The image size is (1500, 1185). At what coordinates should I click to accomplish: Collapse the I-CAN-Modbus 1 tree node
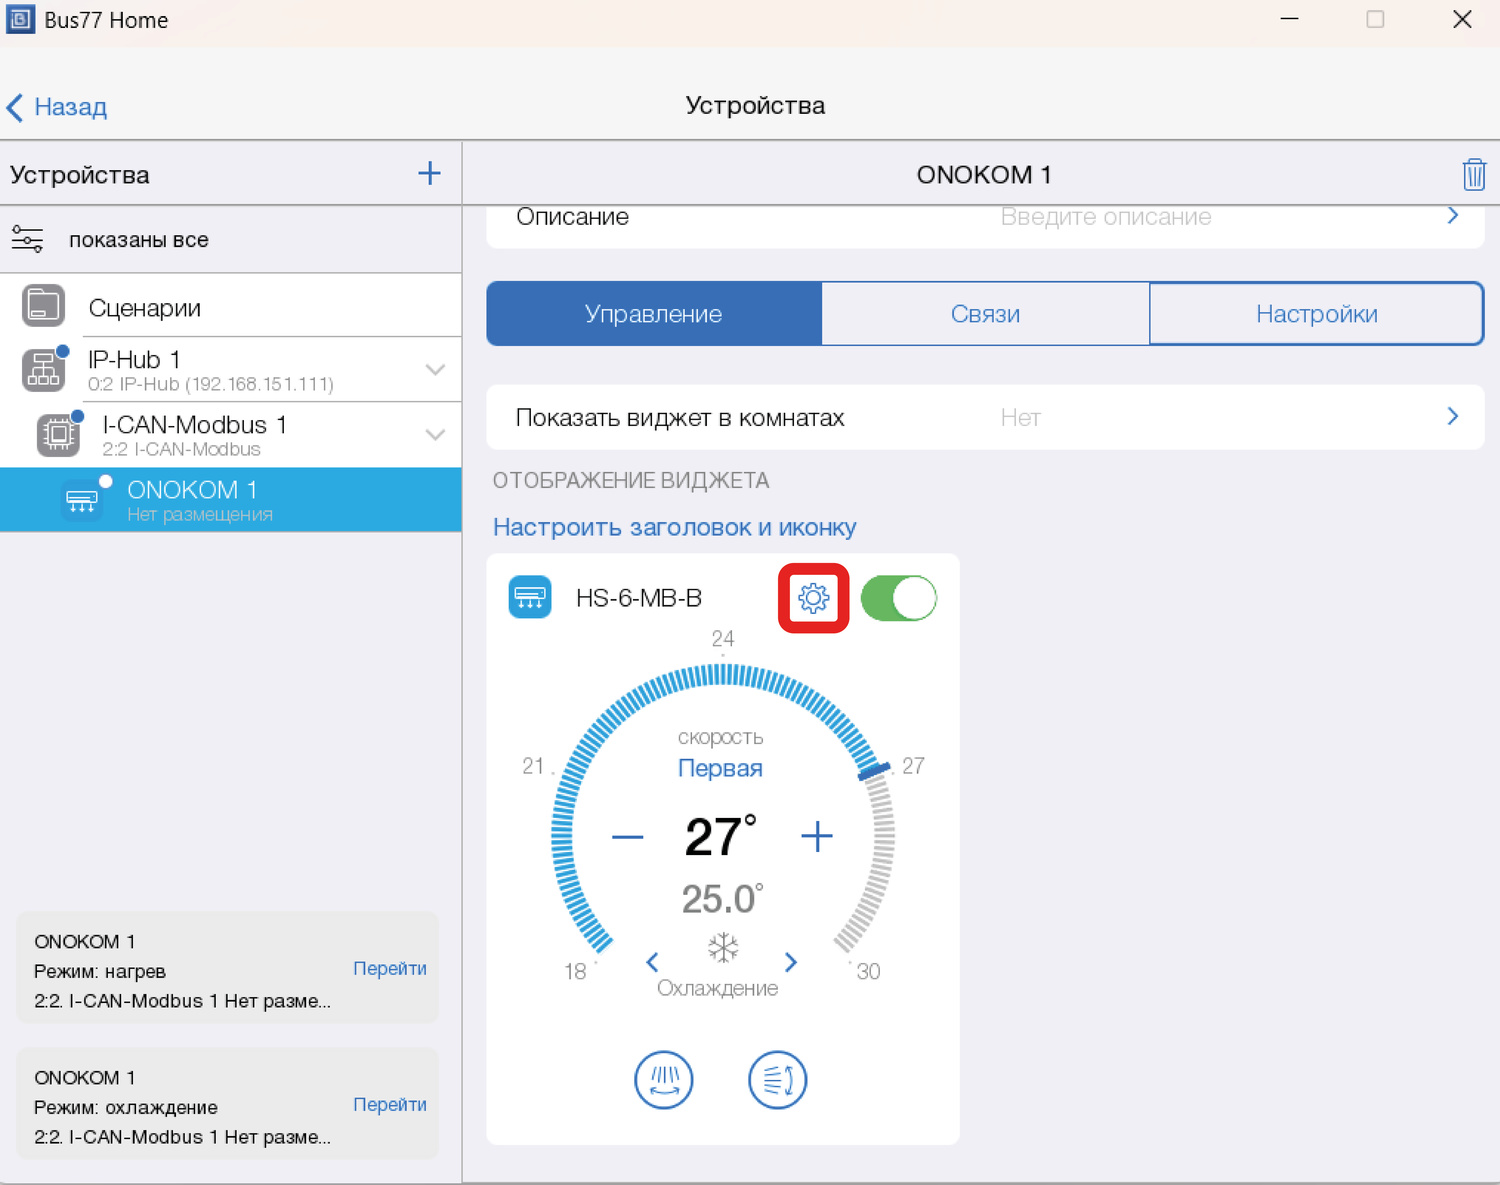pyautogui.click(x=435, y=435)
